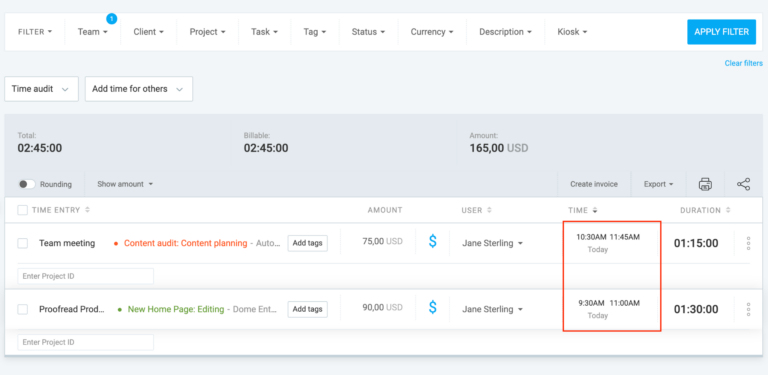Open the FILTER dropdown
Viewport: 768px width, 375px height.
(35, 32)
